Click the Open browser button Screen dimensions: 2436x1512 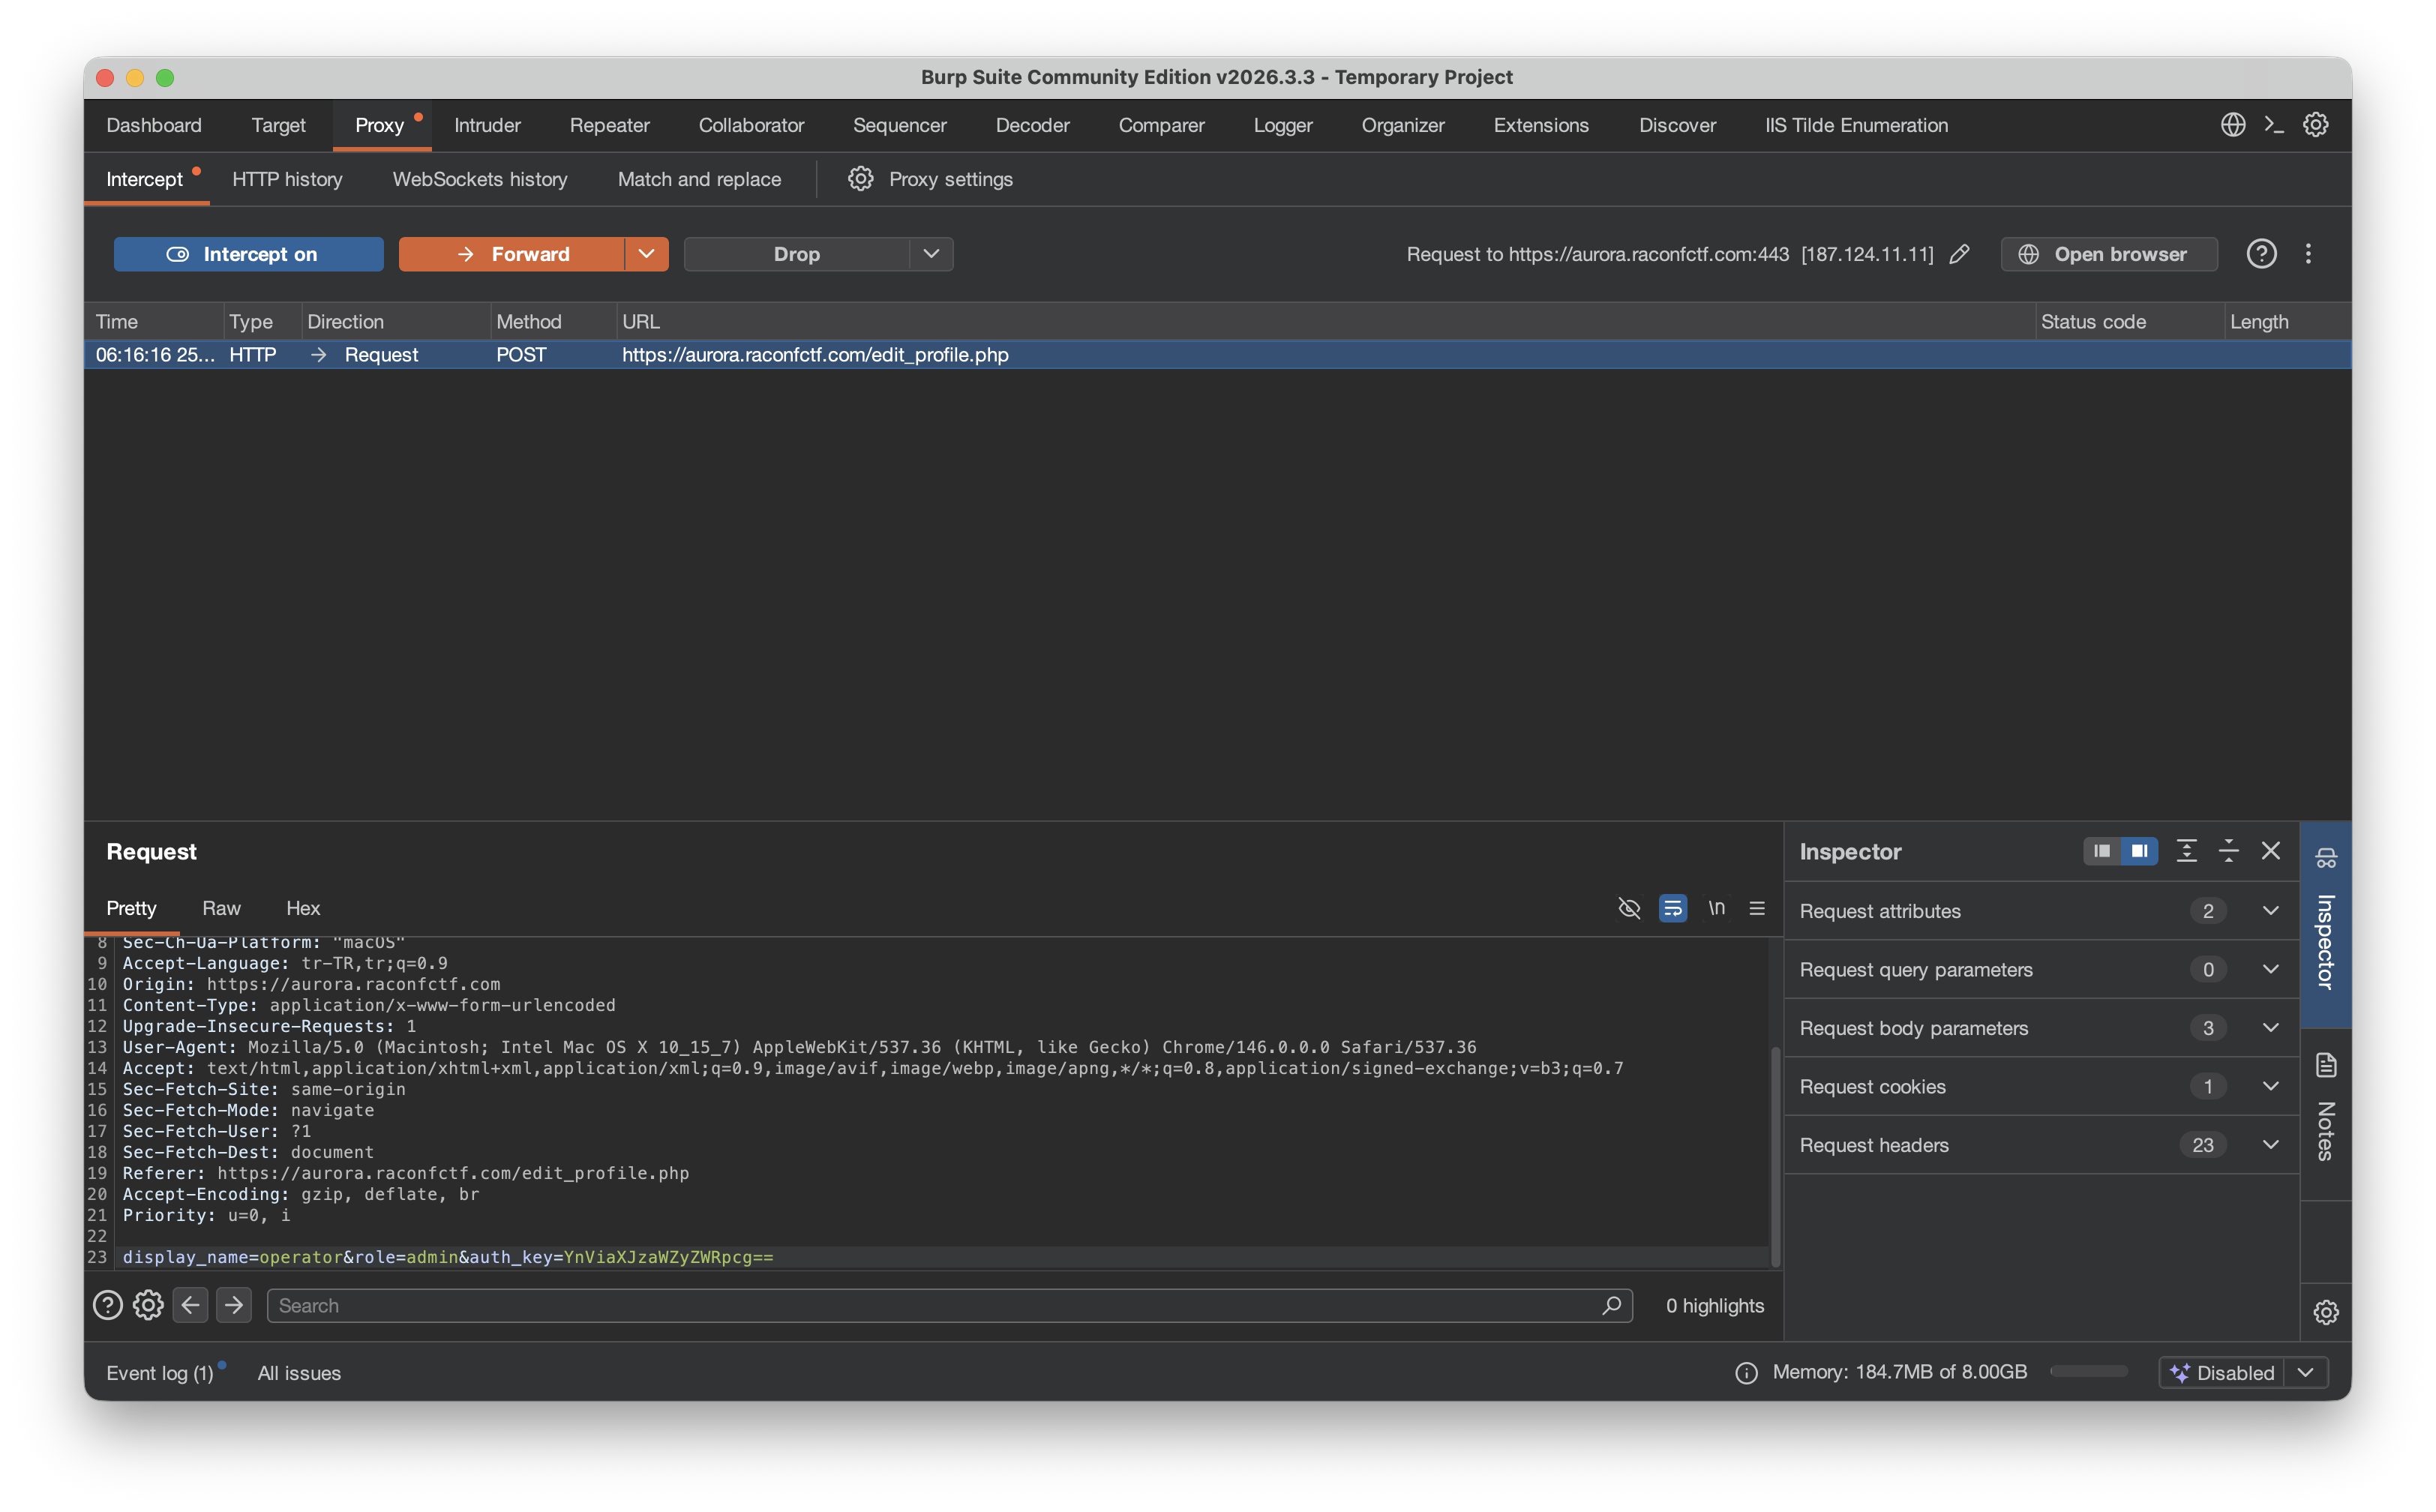coord(2108,254)
